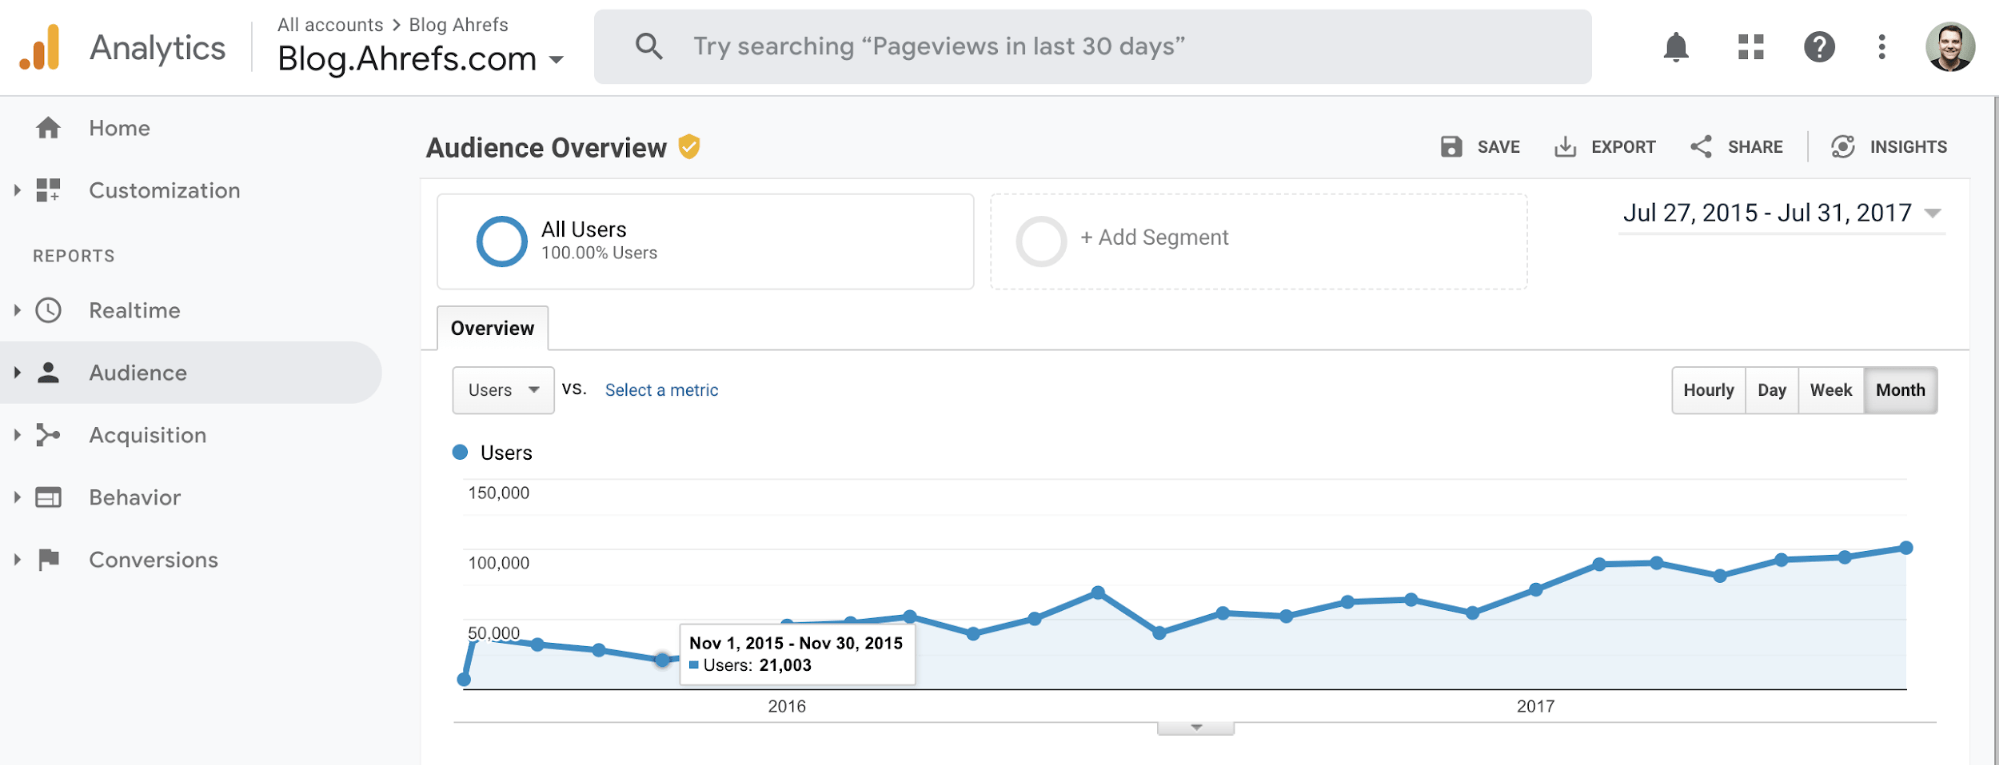Image resolution: width=1999 pixels, height=766 pixels.
Task: Open the Insights panel
Action: tap(1889, 147)
